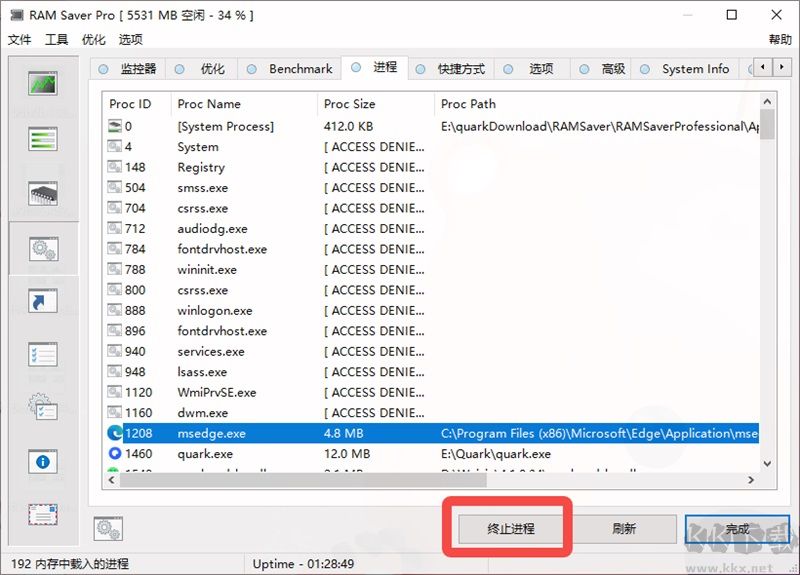The image size is (800, 575).
Task: Open the blue info sidebar icon
Action: [x=43, y=462]
